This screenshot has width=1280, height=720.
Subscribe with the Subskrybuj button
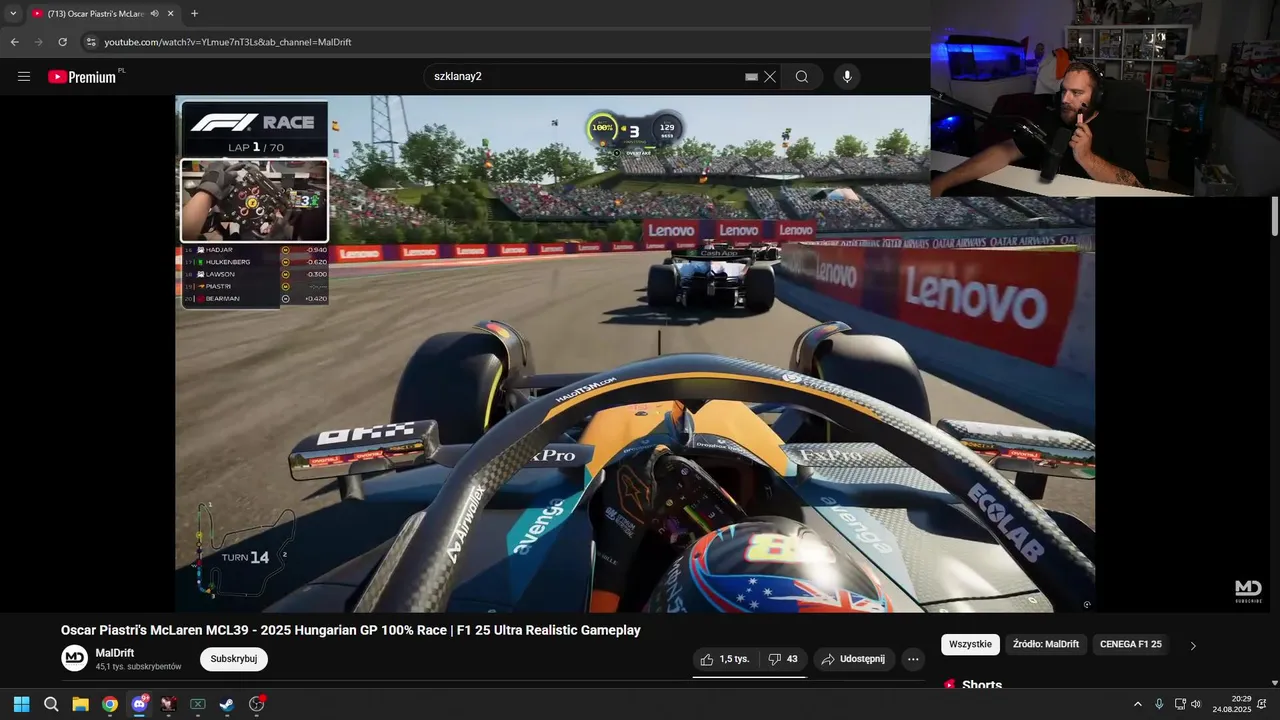pyautogui.click(x=234, y=659)
